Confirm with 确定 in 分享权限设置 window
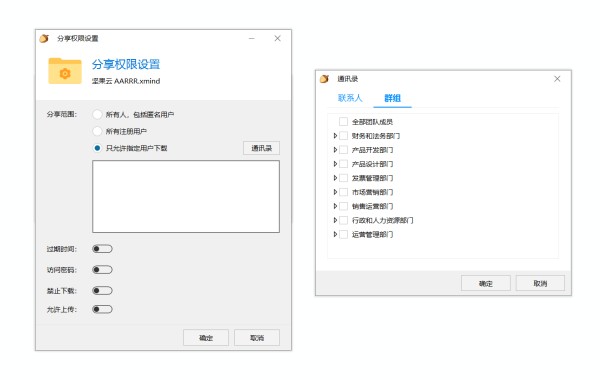Image resolution: width=600 pixels, height=380 pixels. pos(206,338)
